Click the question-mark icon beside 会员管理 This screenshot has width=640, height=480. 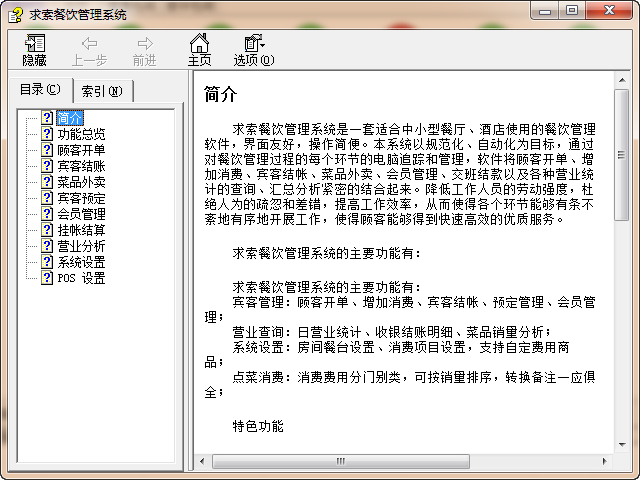pyautogui.click(x=47, y=214)
